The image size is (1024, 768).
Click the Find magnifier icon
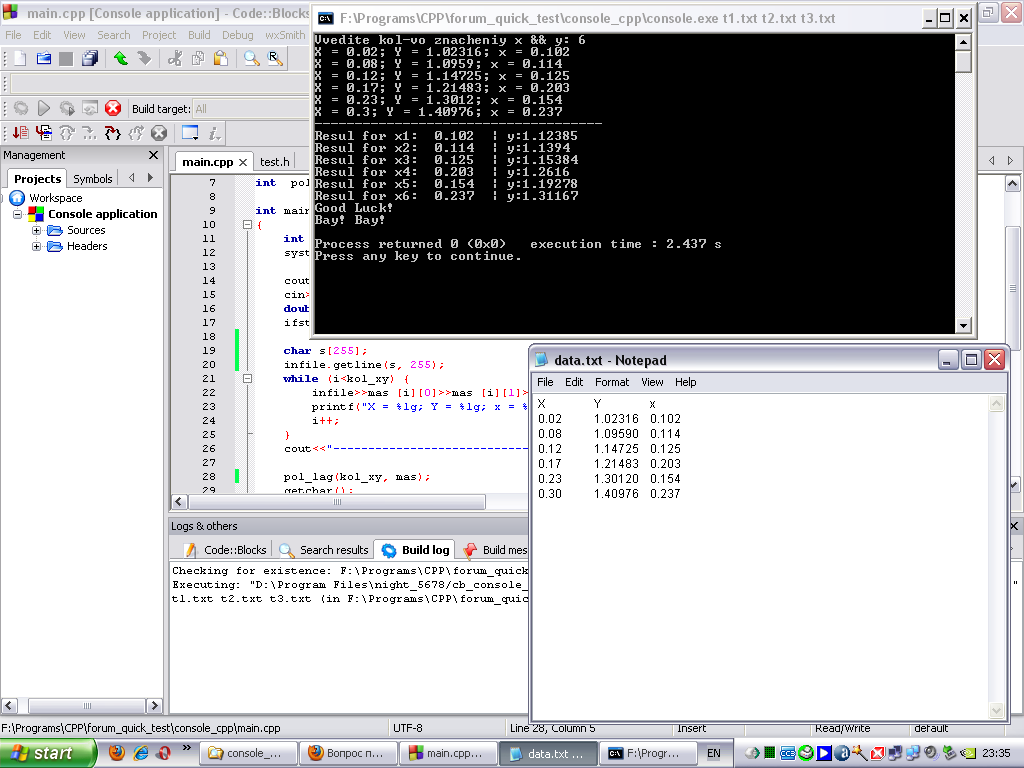click(x=251, y=59)
